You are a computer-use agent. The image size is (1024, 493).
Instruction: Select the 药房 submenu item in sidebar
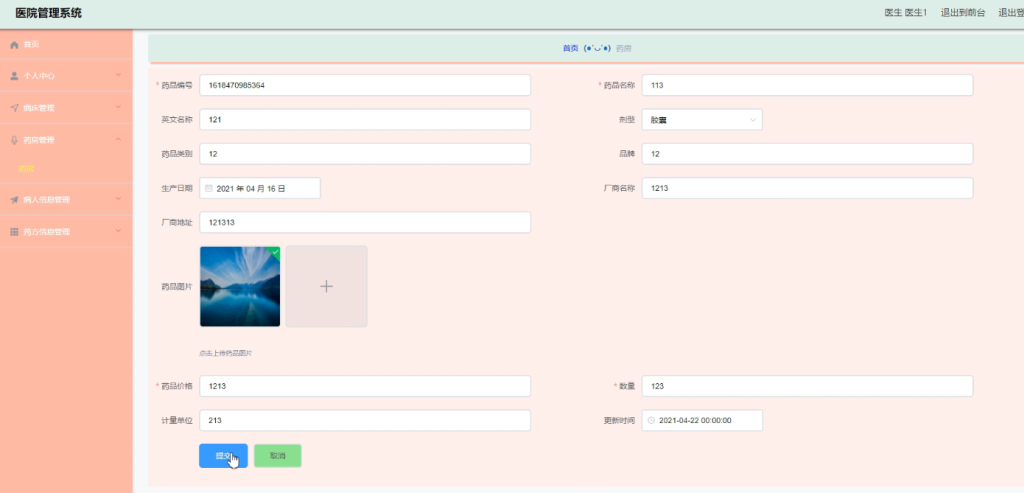(26, 168)
